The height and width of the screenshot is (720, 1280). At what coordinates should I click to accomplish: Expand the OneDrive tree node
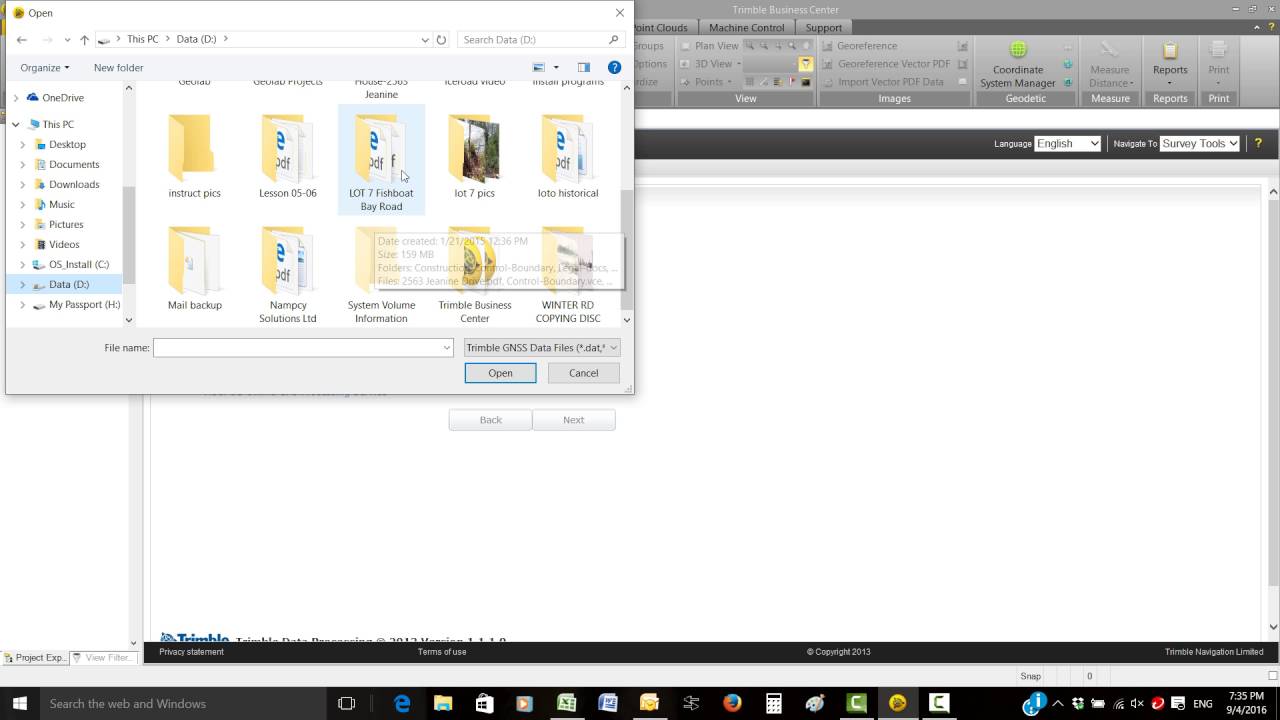16,98
